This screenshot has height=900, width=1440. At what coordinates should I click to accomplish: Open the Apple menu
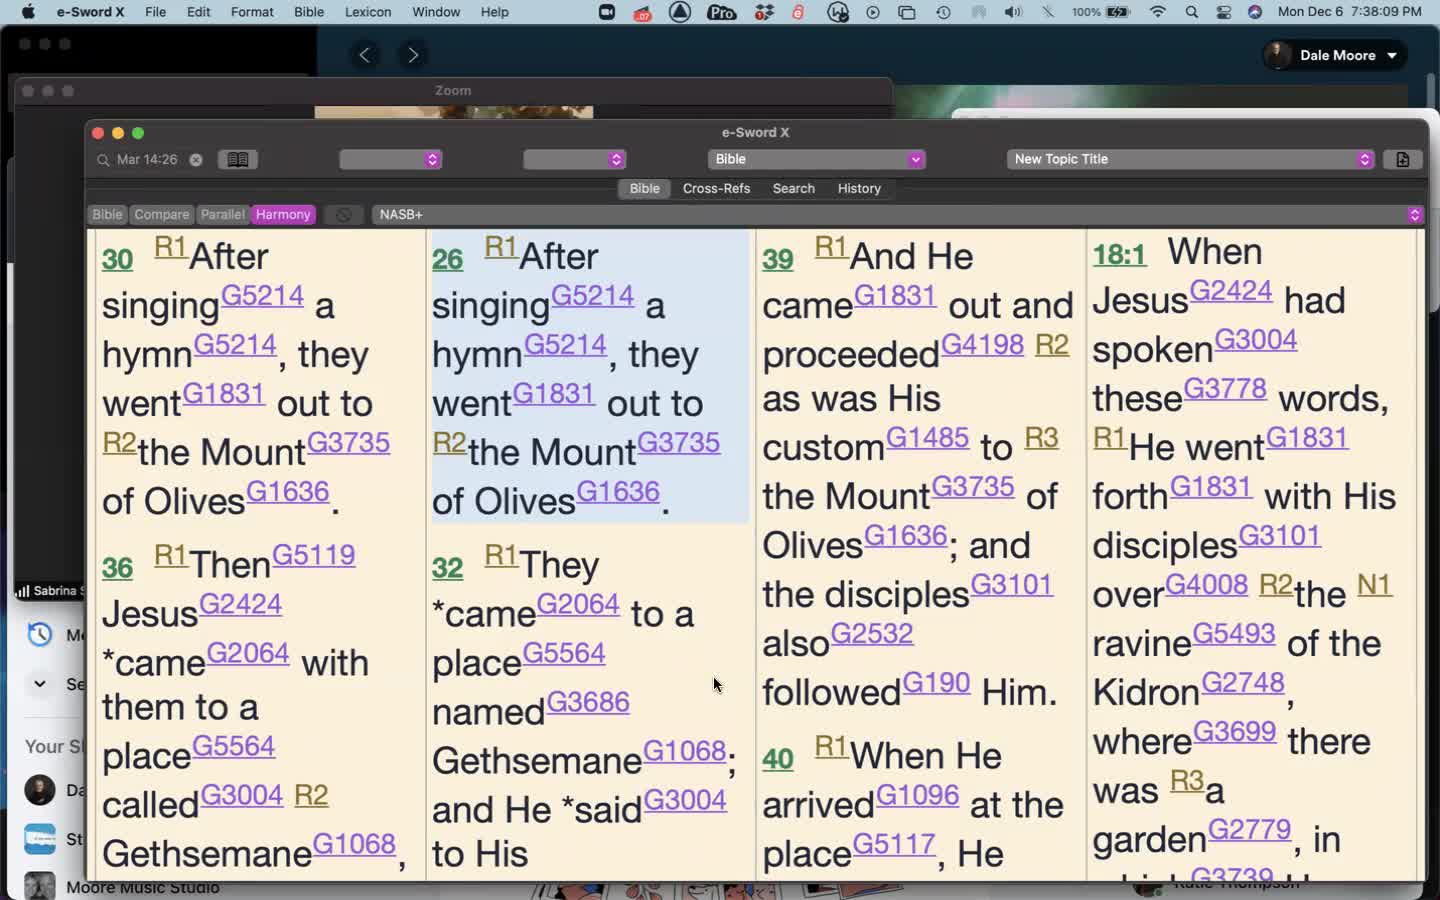pyautogui.click(x=28, y=12)
